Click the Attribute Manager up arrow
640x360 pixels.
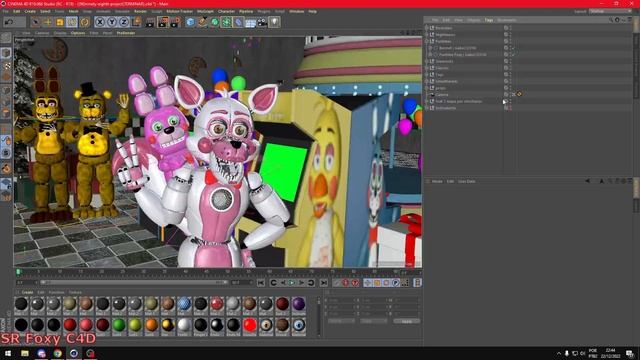click(x=602, y=181)
